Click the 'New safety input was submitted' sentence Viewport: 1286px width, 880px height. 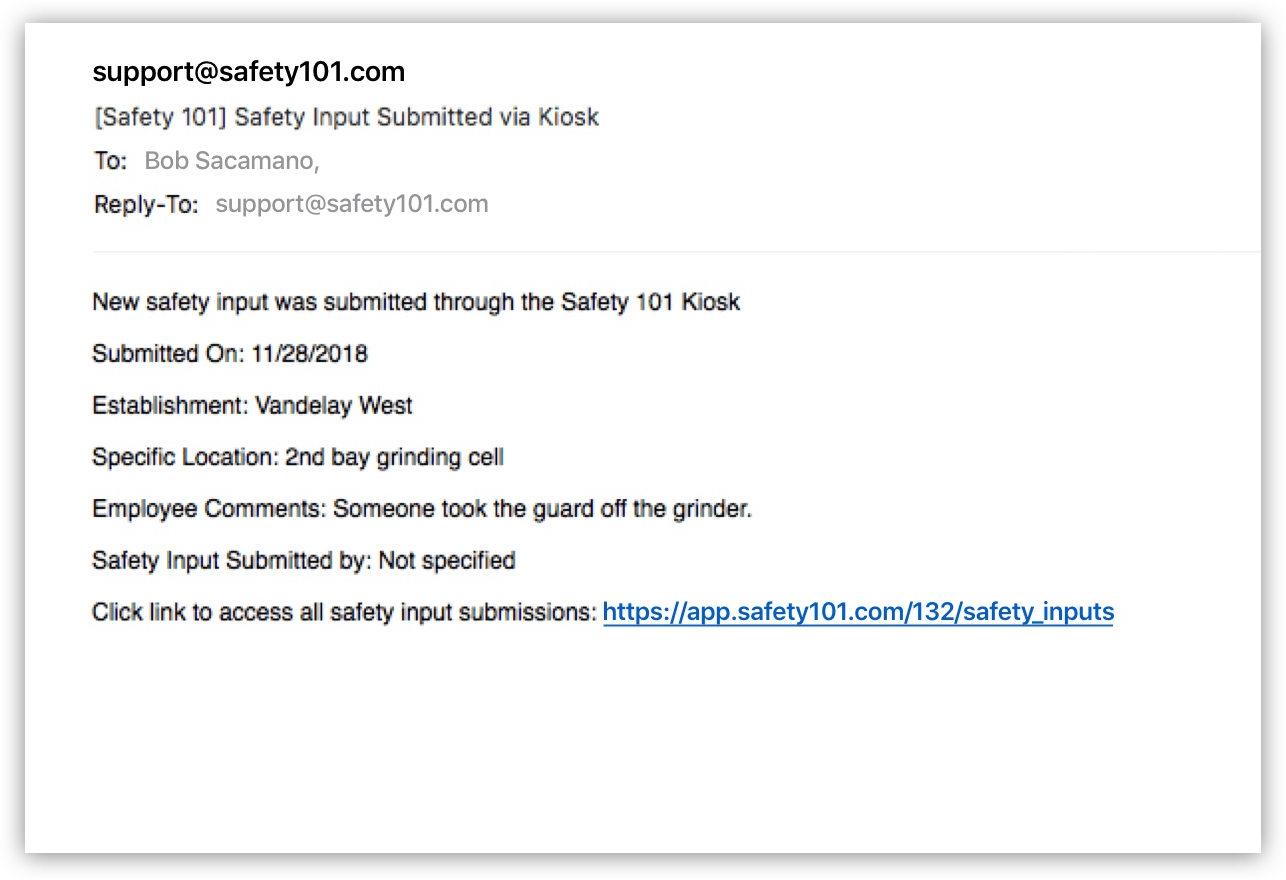tap(416, 301)
